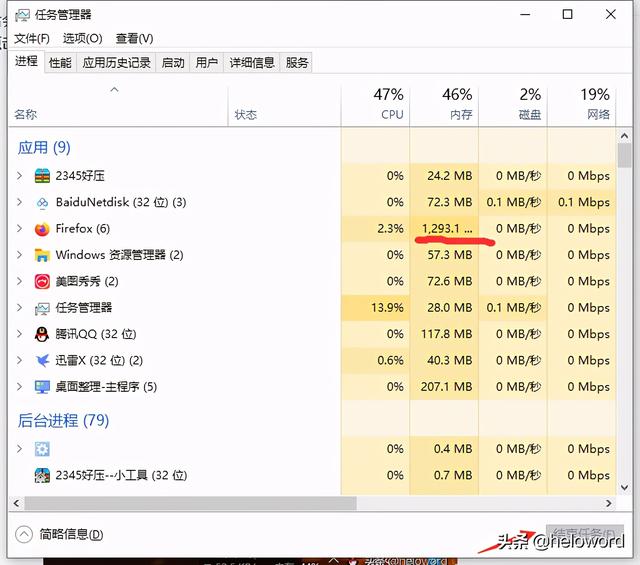Select the Firefox browser icon
The width and height of the screenshot is (640, 565).
(42, 229)
